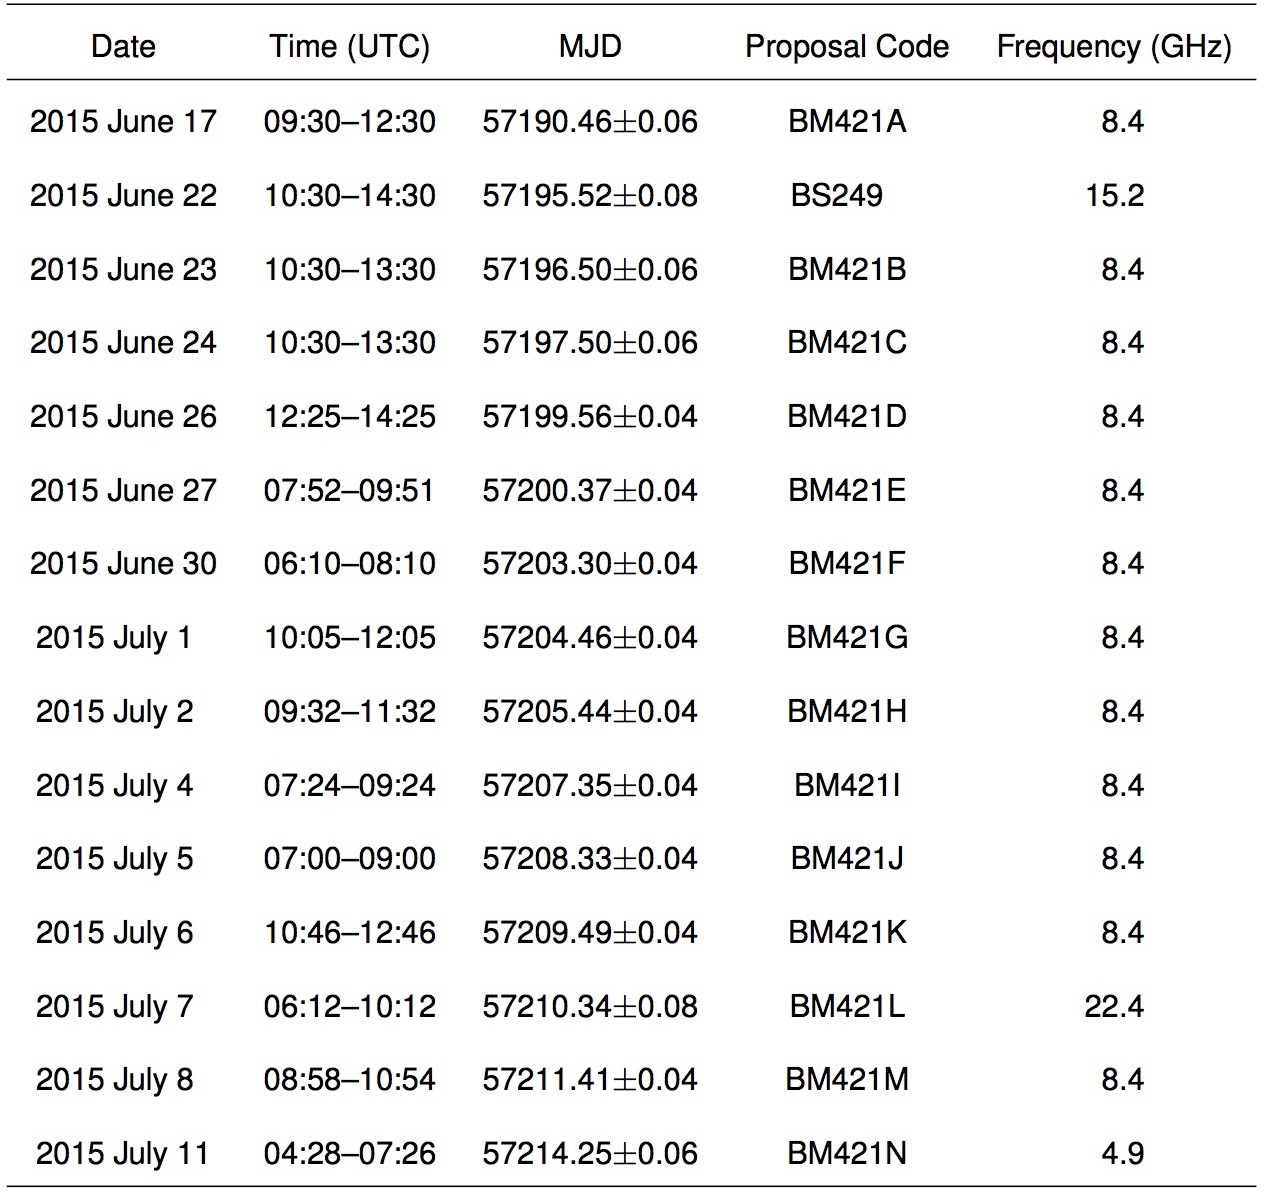Click the 22.4 frequency value
Viewport: 1264px width, 1192px height.
[x=1114, y=1006]
